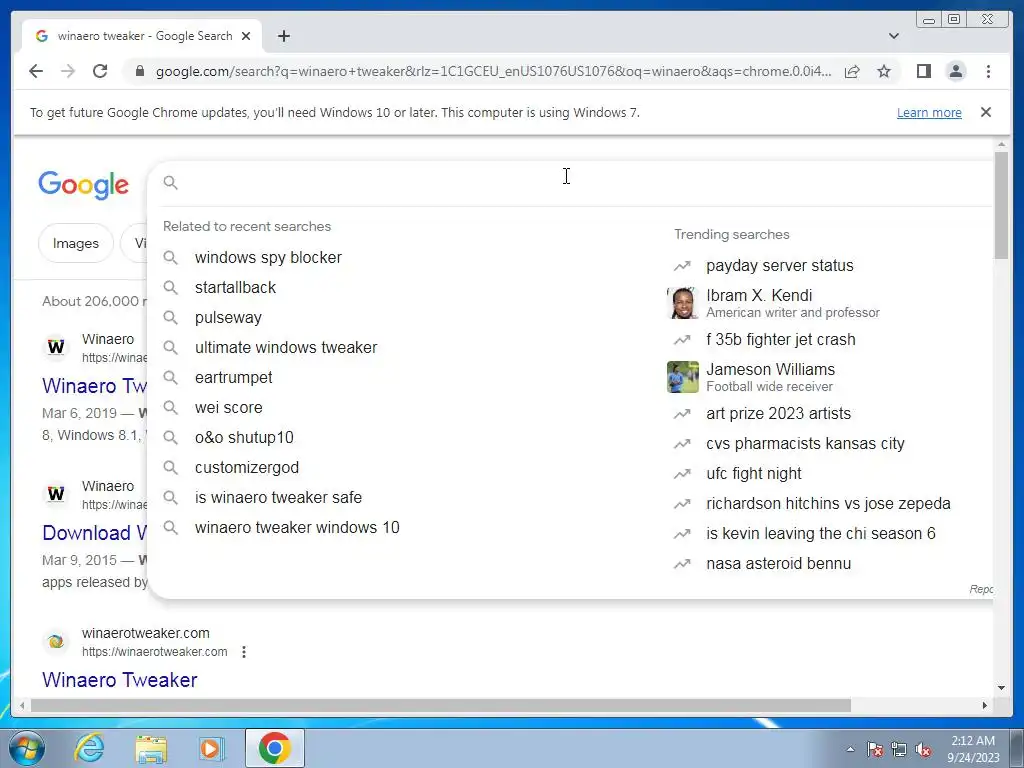Click the magnifier icon in search box
This screenshot has height=768, width=1024.
170,182
